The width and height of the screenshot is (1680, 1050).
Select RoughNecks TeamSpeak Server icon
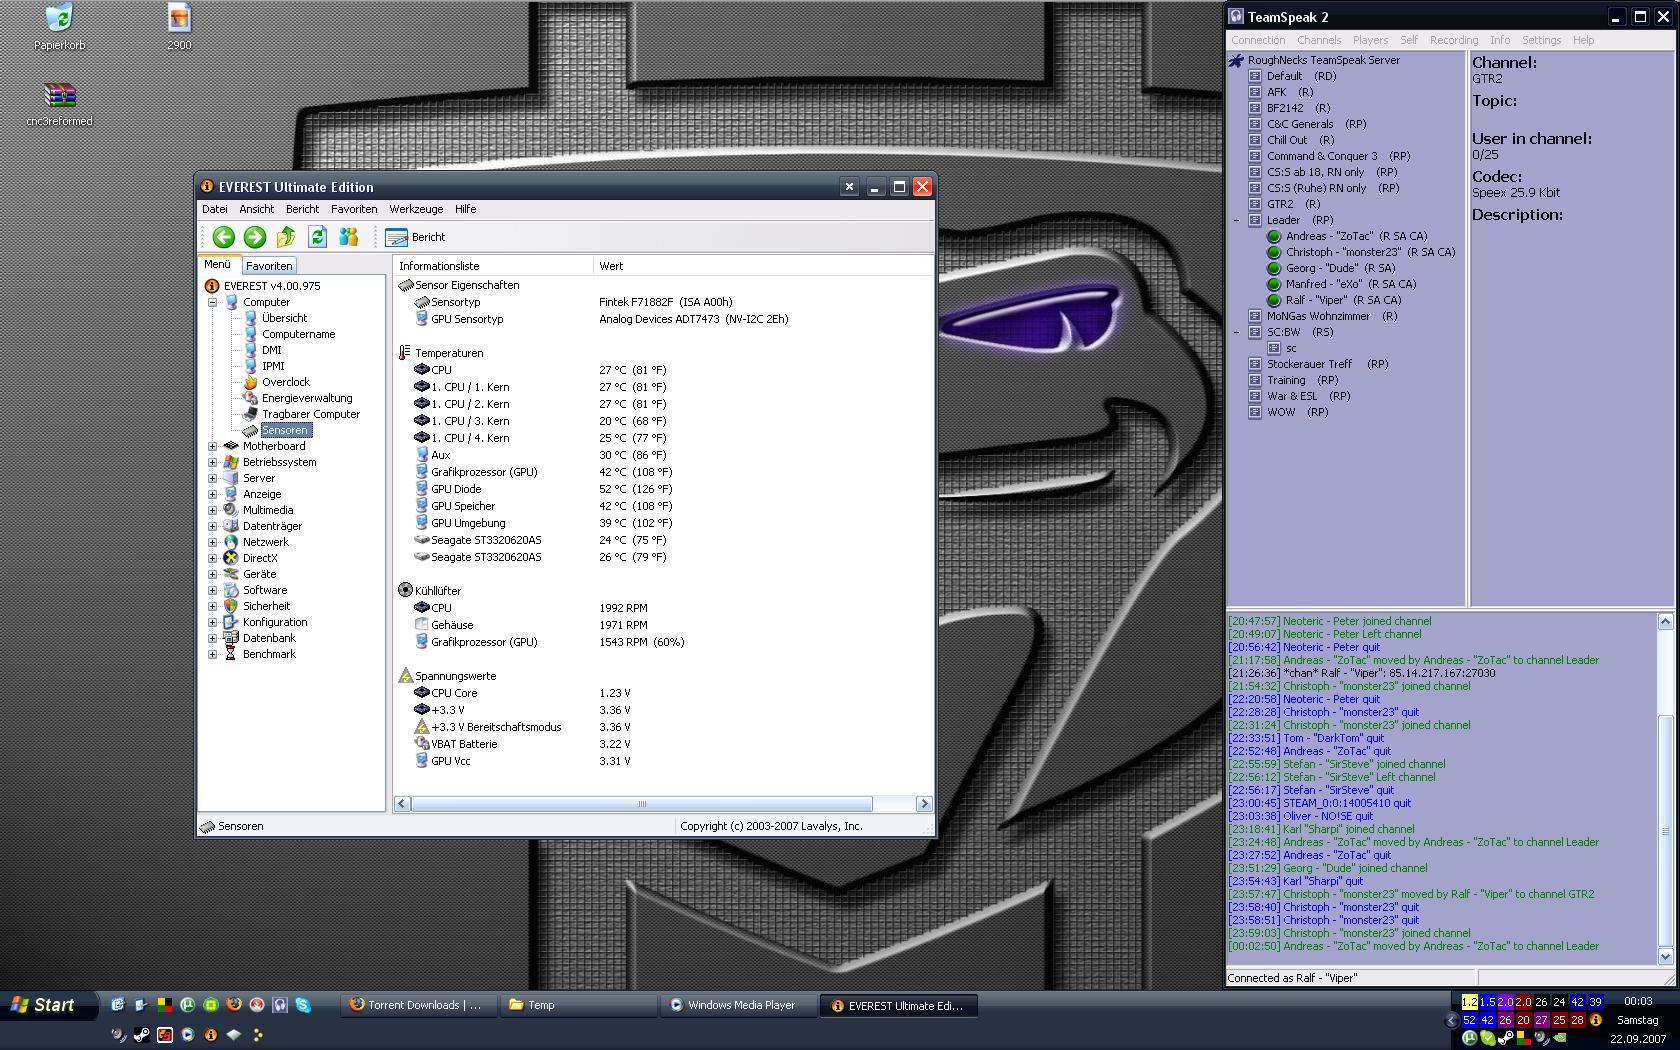point(1237,60)
